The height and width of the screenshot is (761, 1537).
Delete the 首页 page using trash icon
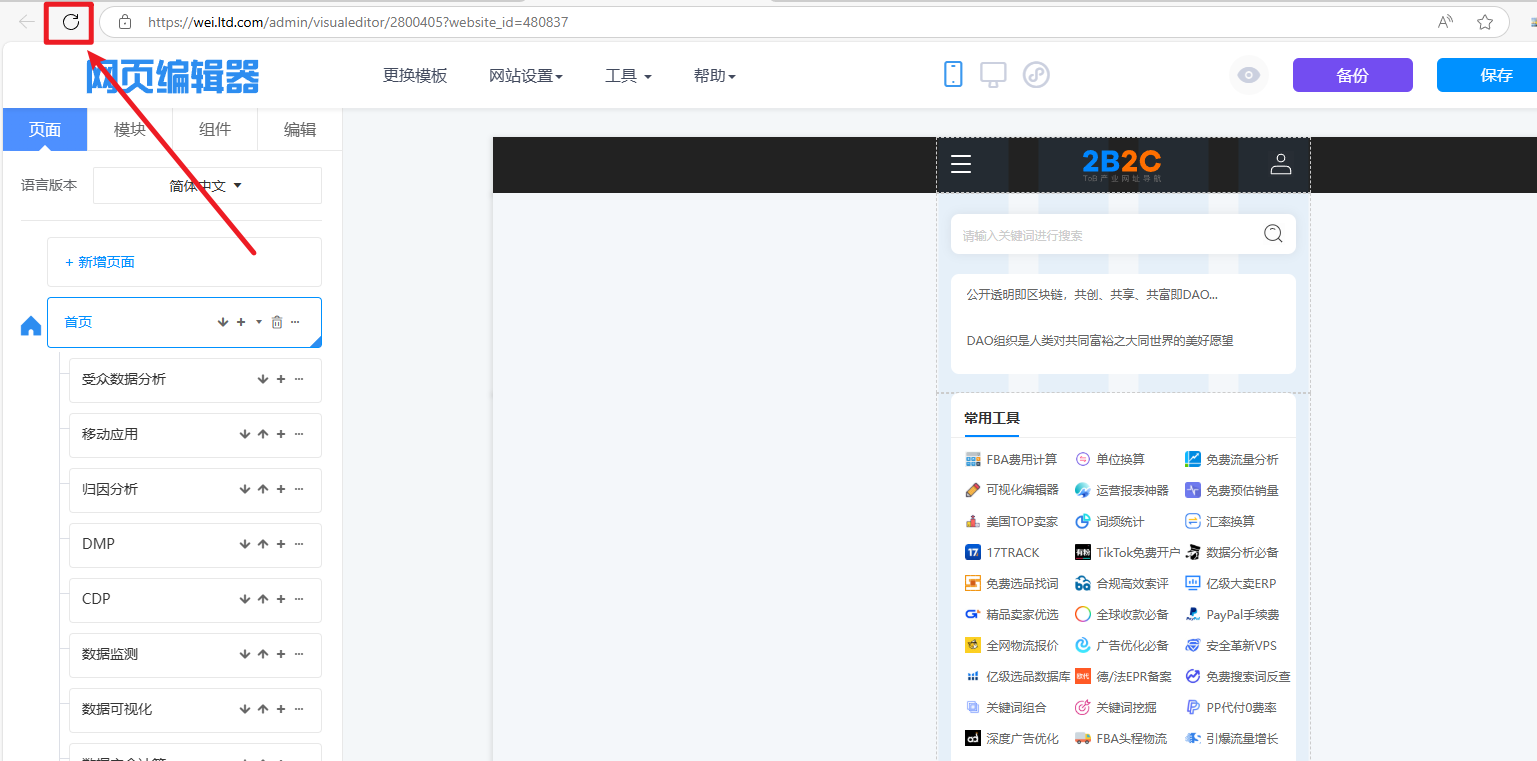point(277,322)
